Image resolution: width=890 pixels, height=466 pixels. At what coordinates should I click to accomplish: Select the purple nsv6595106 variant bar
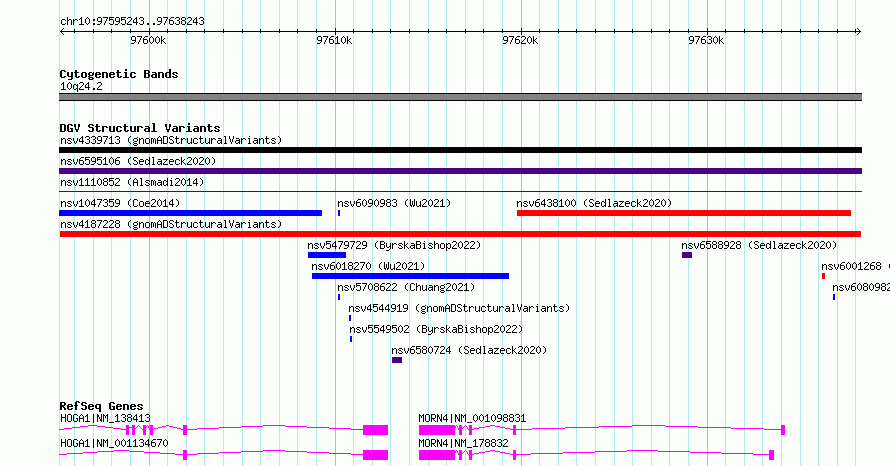click(460, 171)
